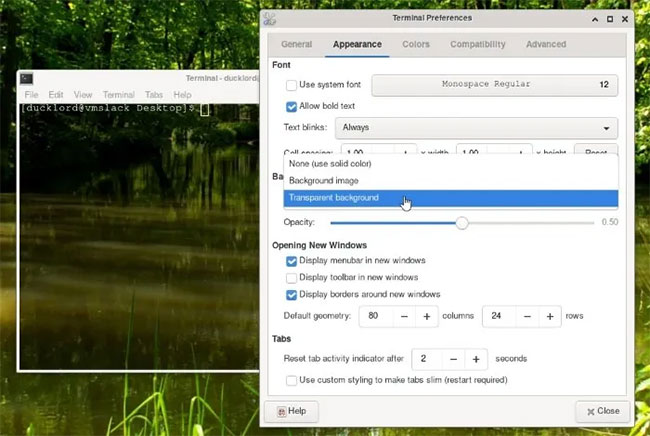Click the Help button in preferences
The height and width of the screenshot is (436, 650).
coord(291,411)
